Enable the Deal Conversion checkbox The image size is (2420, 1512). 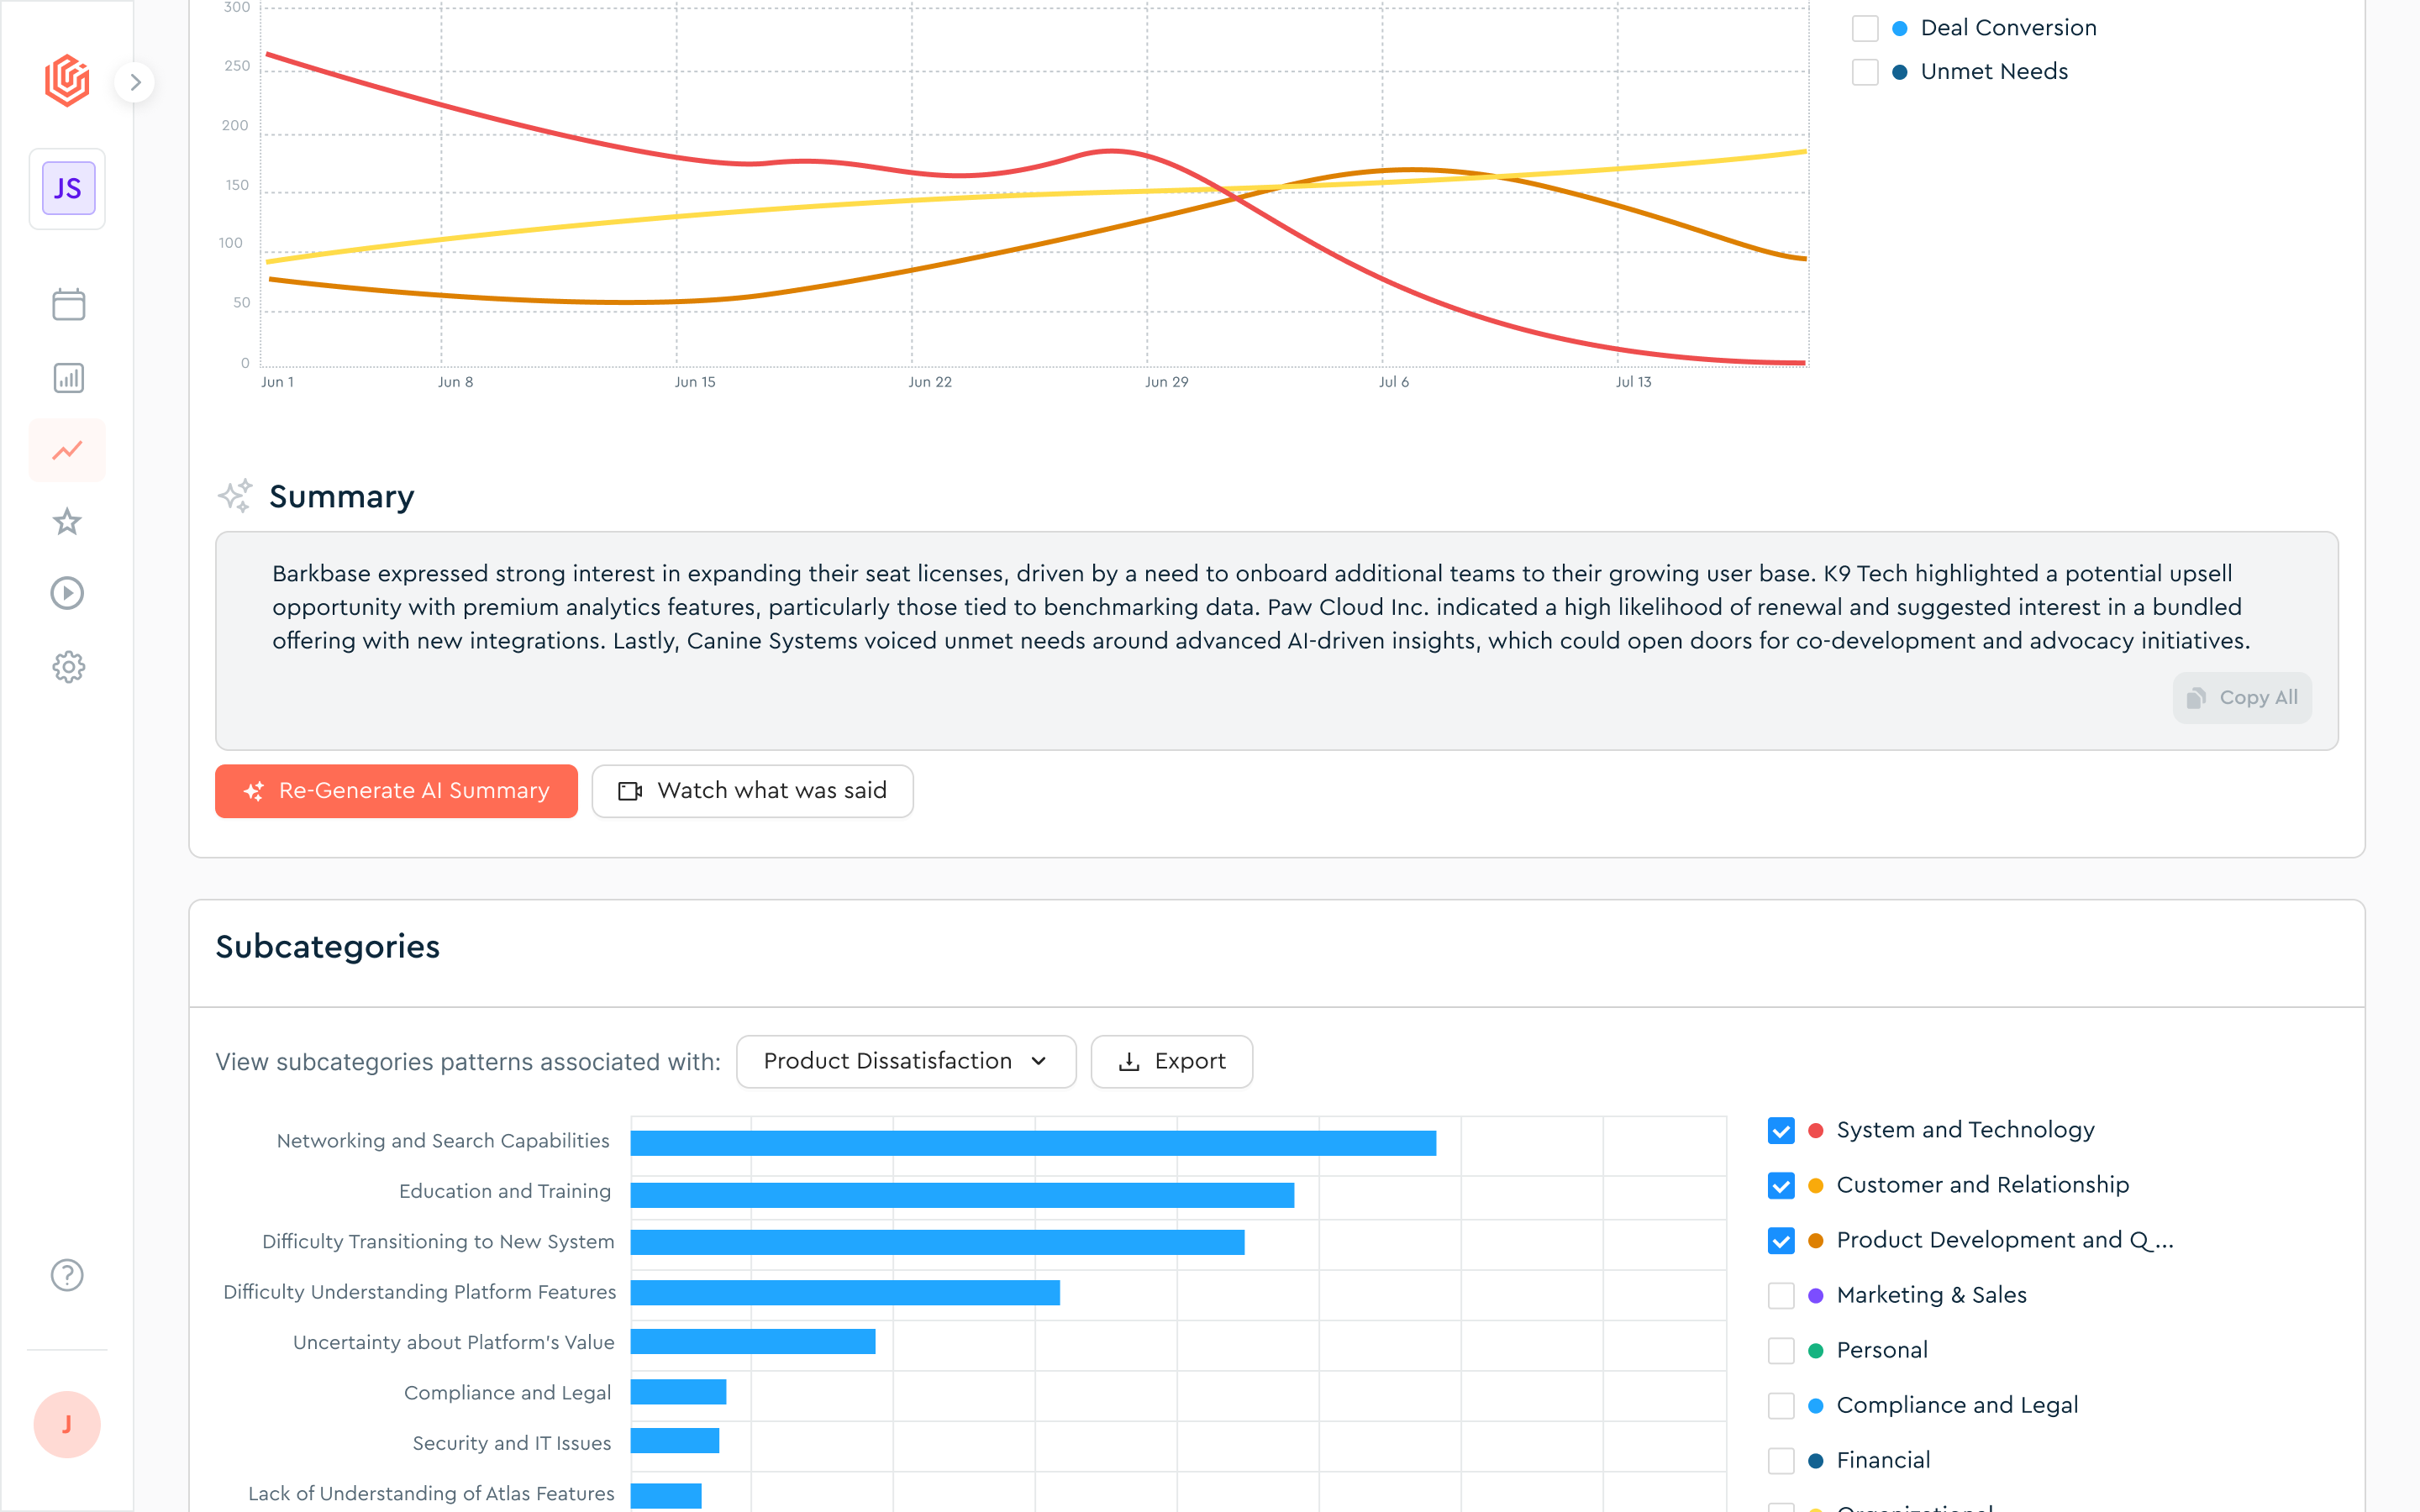(x=1865, y=28)
